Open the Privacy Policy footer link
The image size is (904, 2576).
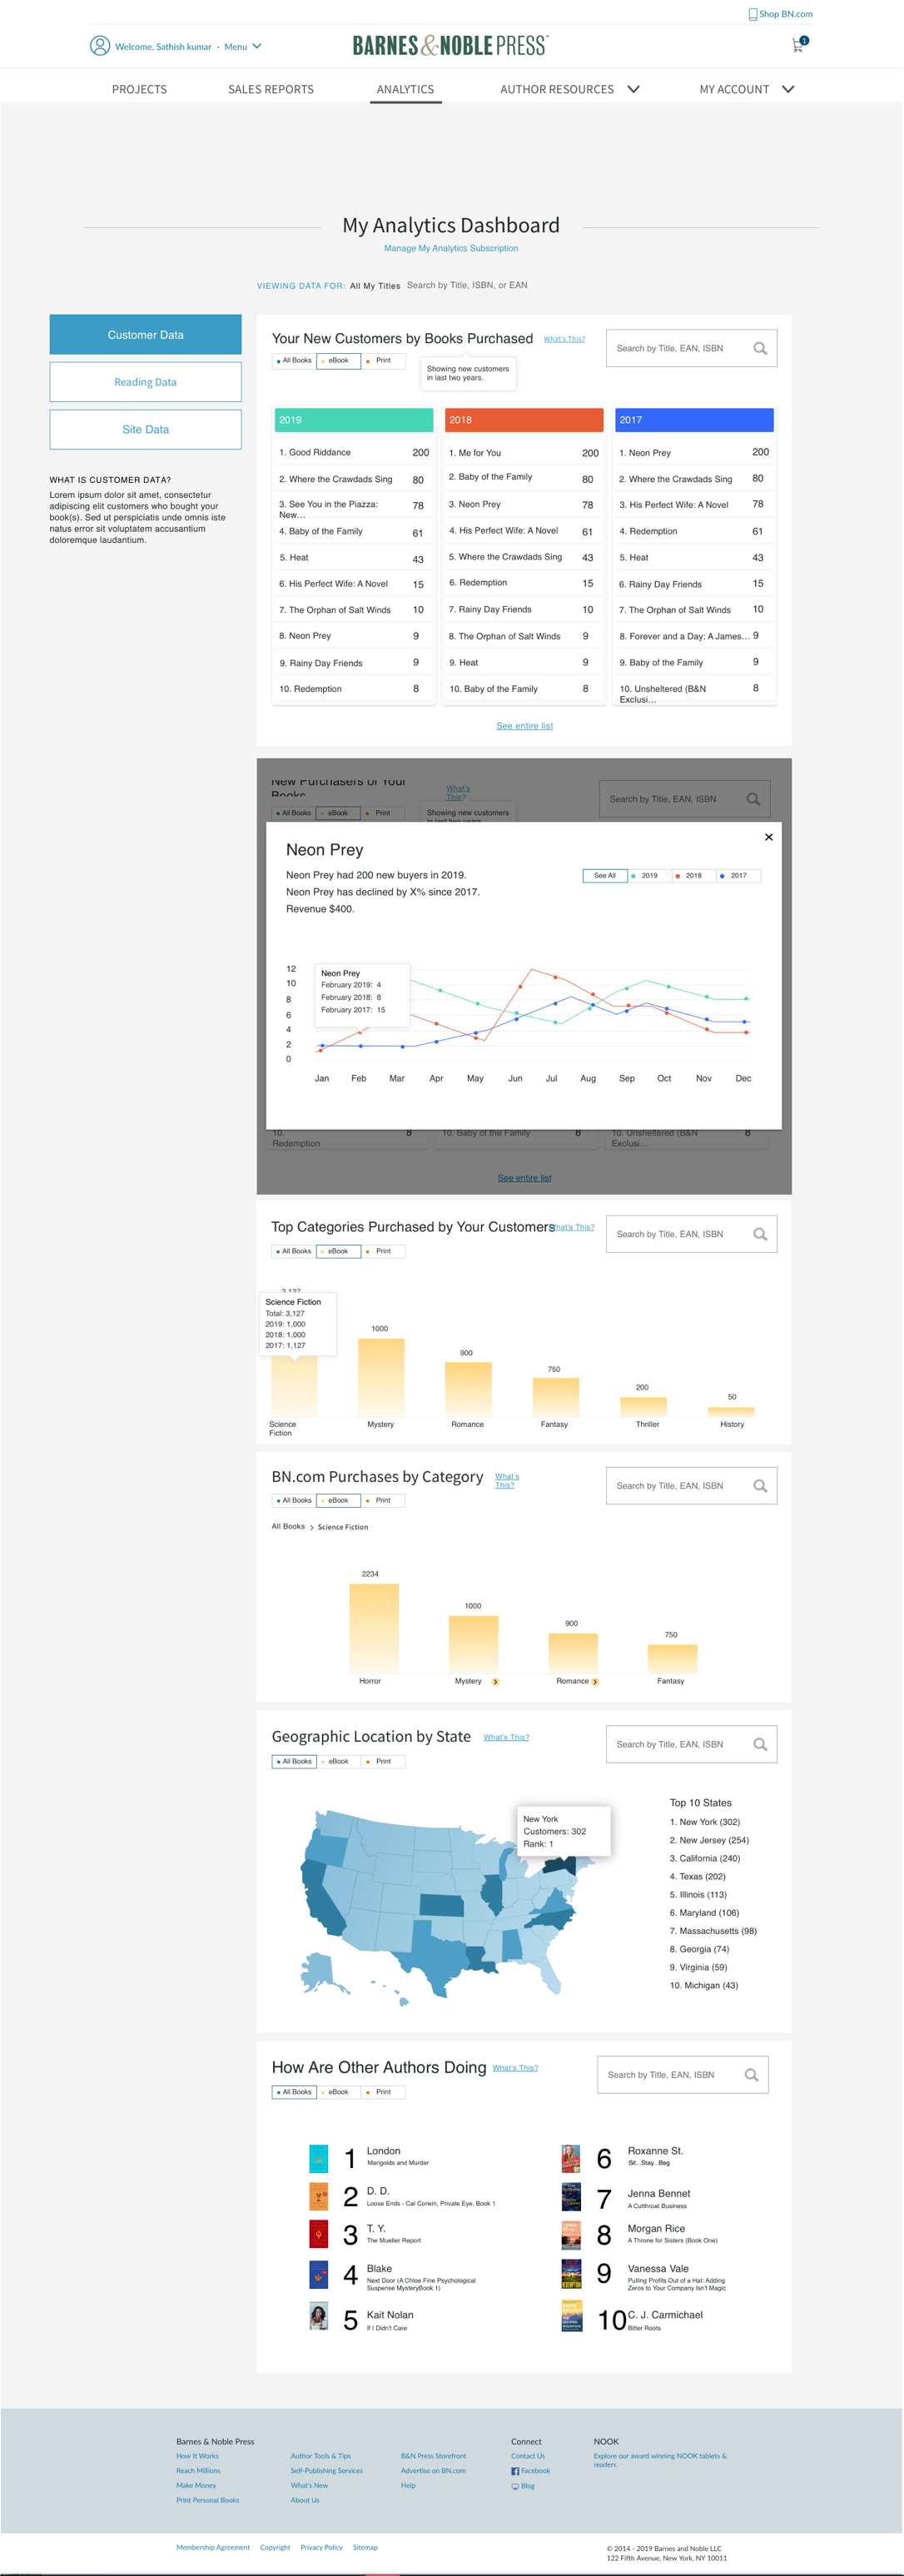coord(321,2548)
